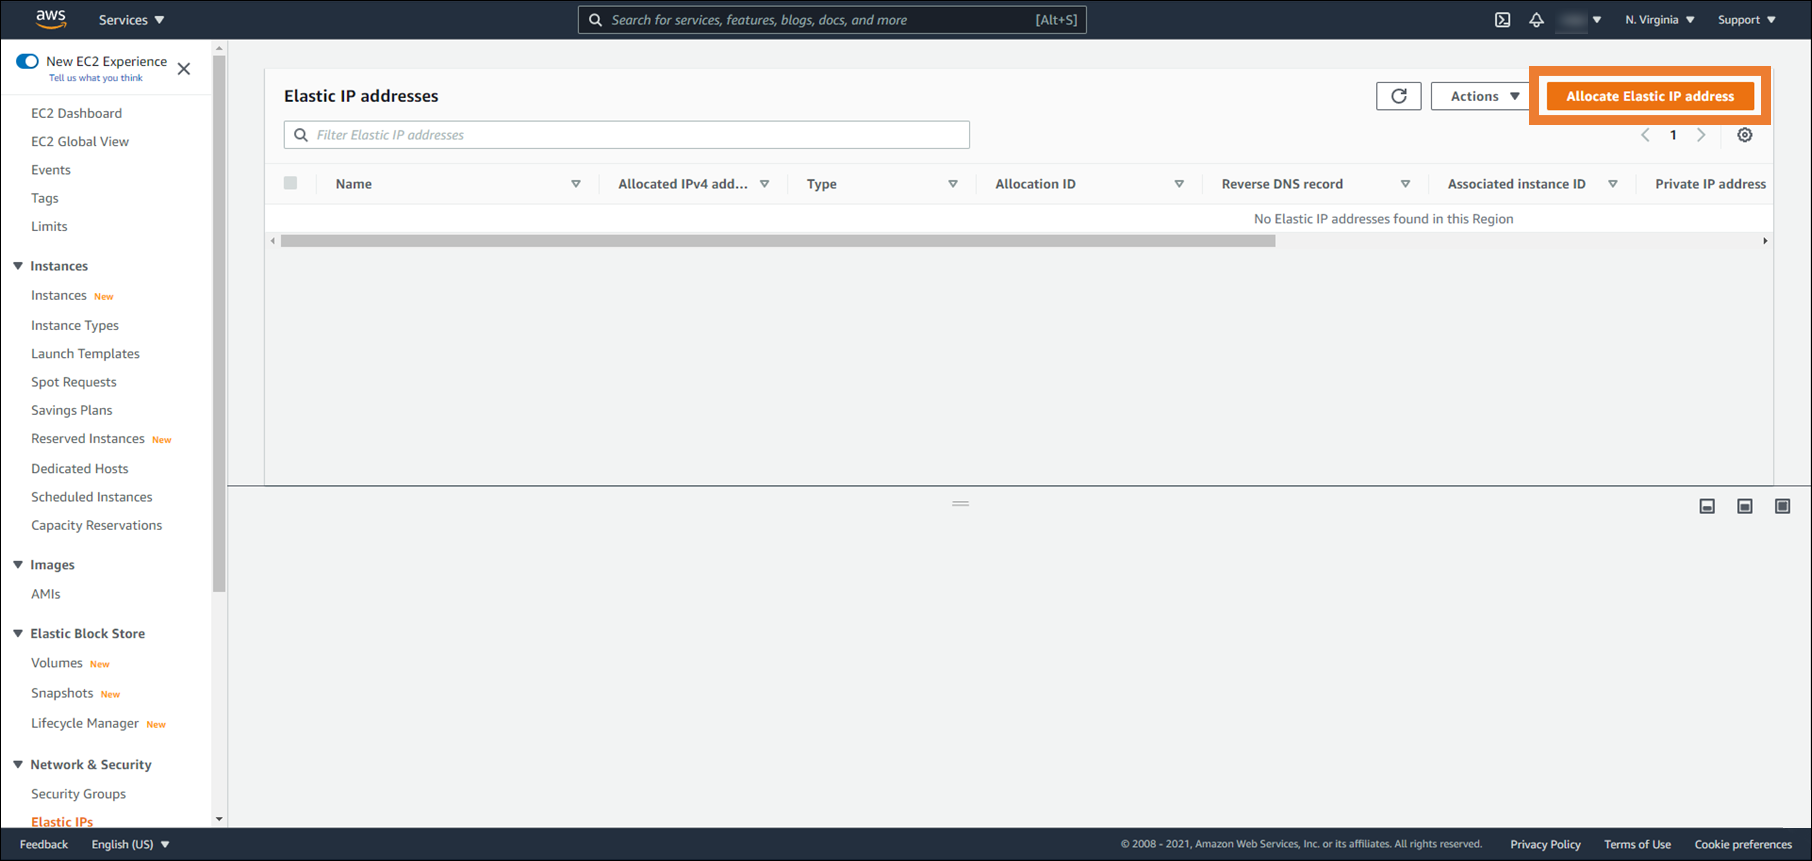
Task: Open the Support dropdown menu
Action: point(1747,20)
